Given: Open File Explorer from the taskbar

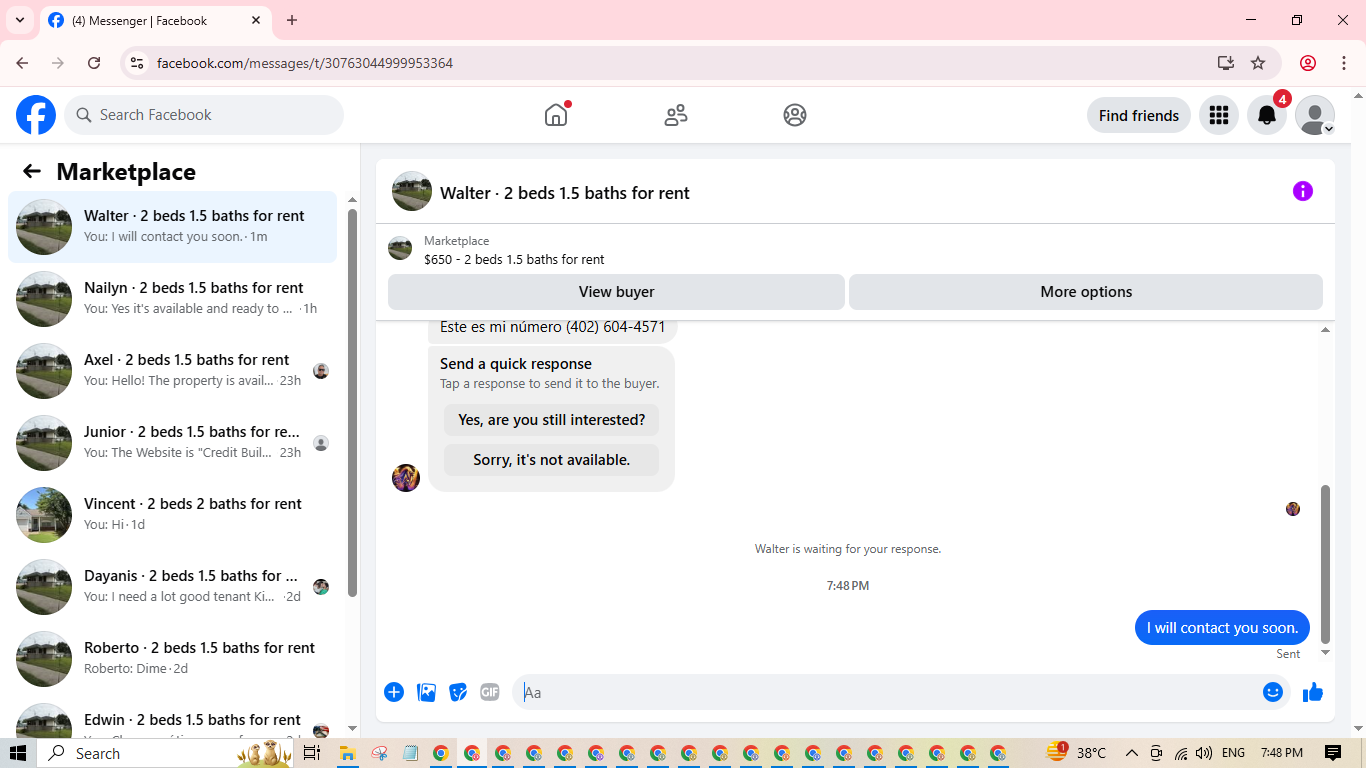Looking at the screenshot, I should coord(348,753).
